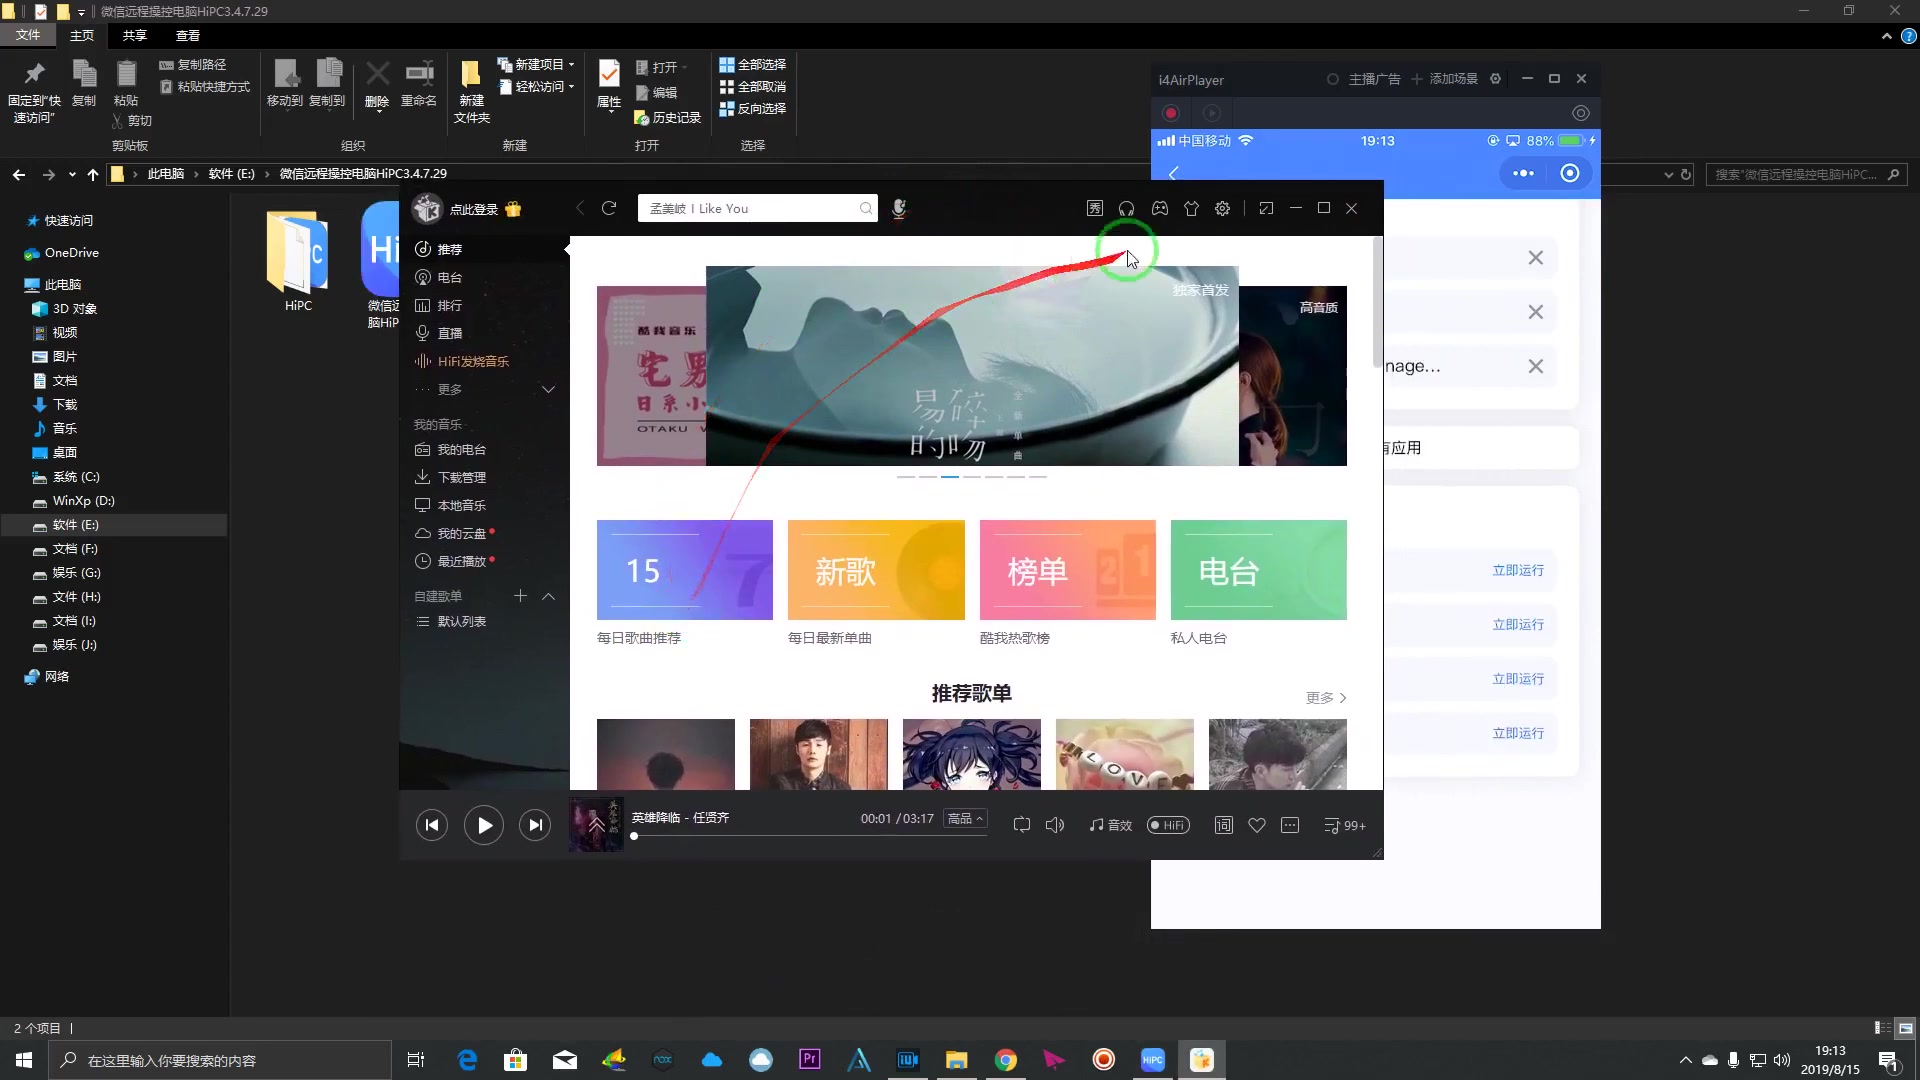
Task: Open the 共享 ribbon tab in Explorer
Action: (x=134, y=35)
